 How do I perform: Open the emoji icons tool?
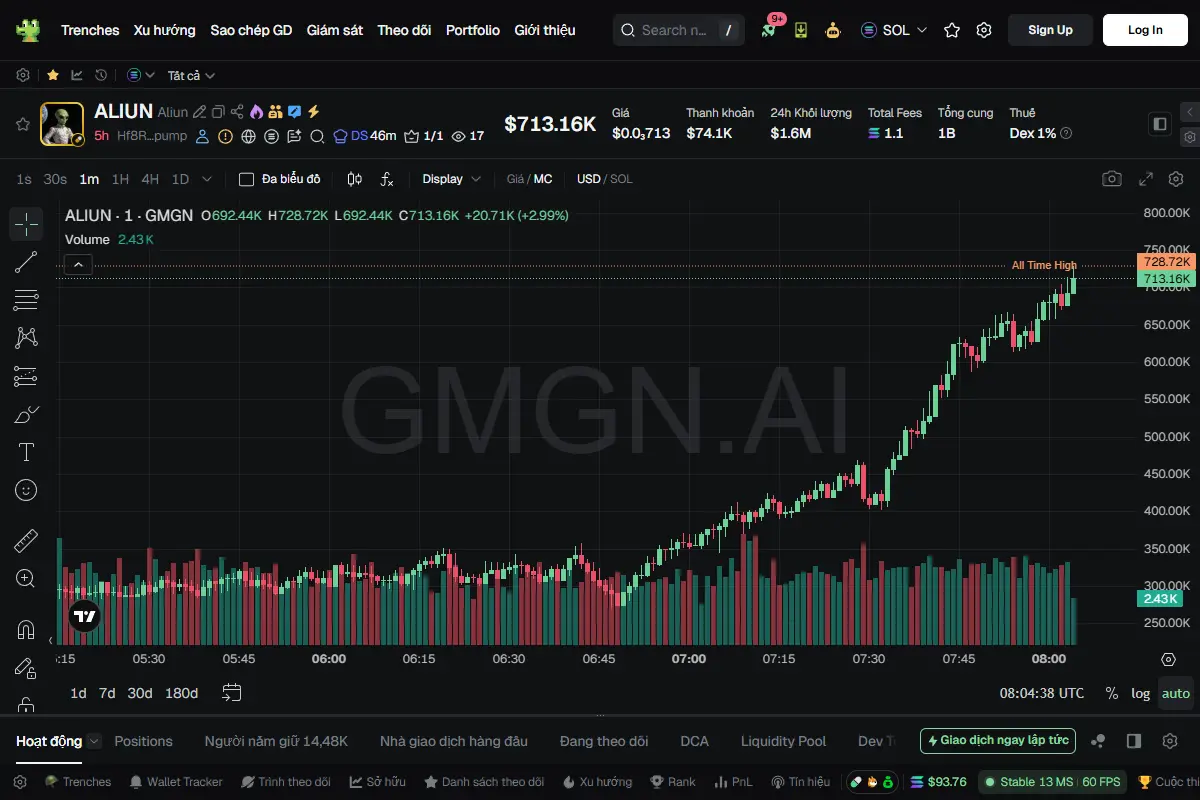26,490
